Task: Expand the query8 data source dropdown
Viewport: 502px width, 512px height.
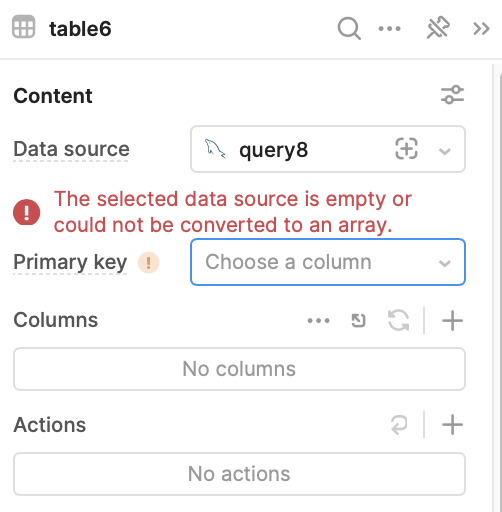Action: click(x=445, y=151)
